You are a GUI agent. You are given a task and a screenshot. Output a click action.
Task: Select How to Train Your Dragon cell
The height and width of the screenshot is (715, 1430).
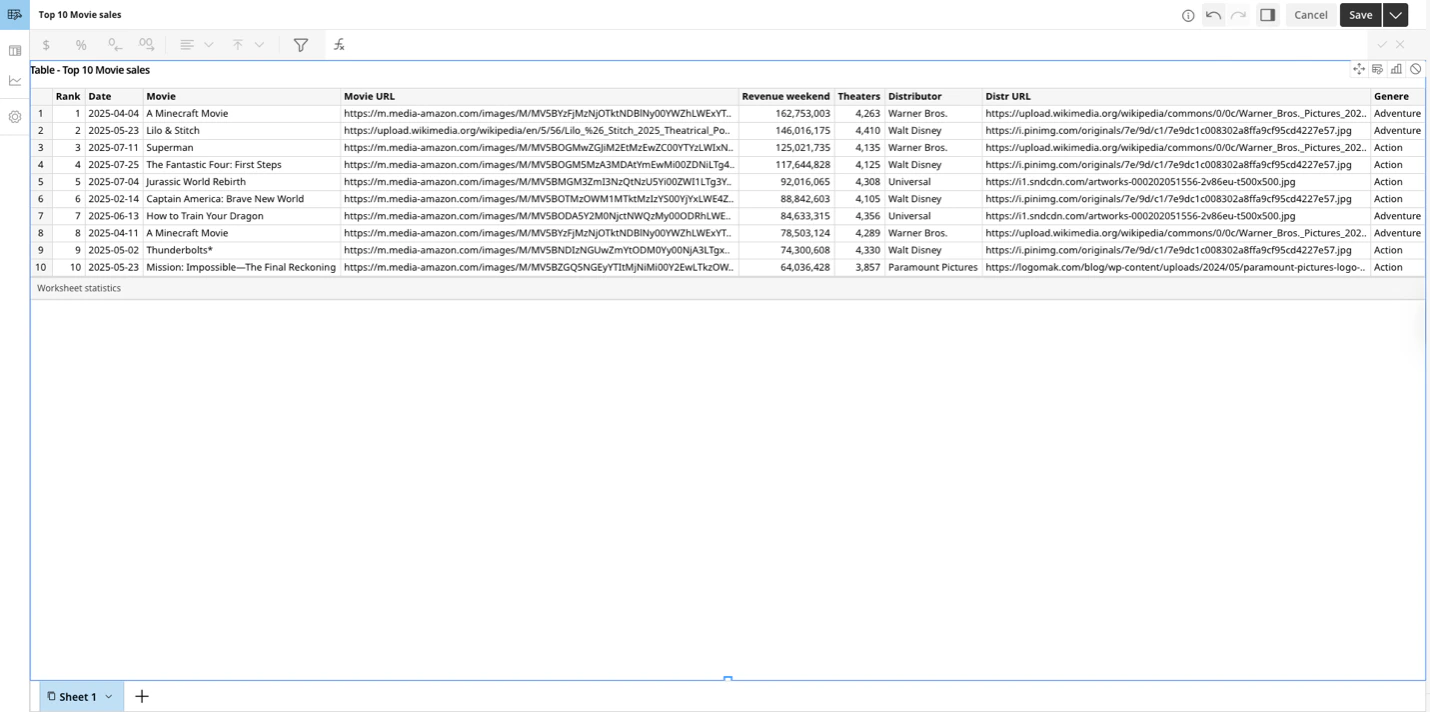(x=242, y=216)
